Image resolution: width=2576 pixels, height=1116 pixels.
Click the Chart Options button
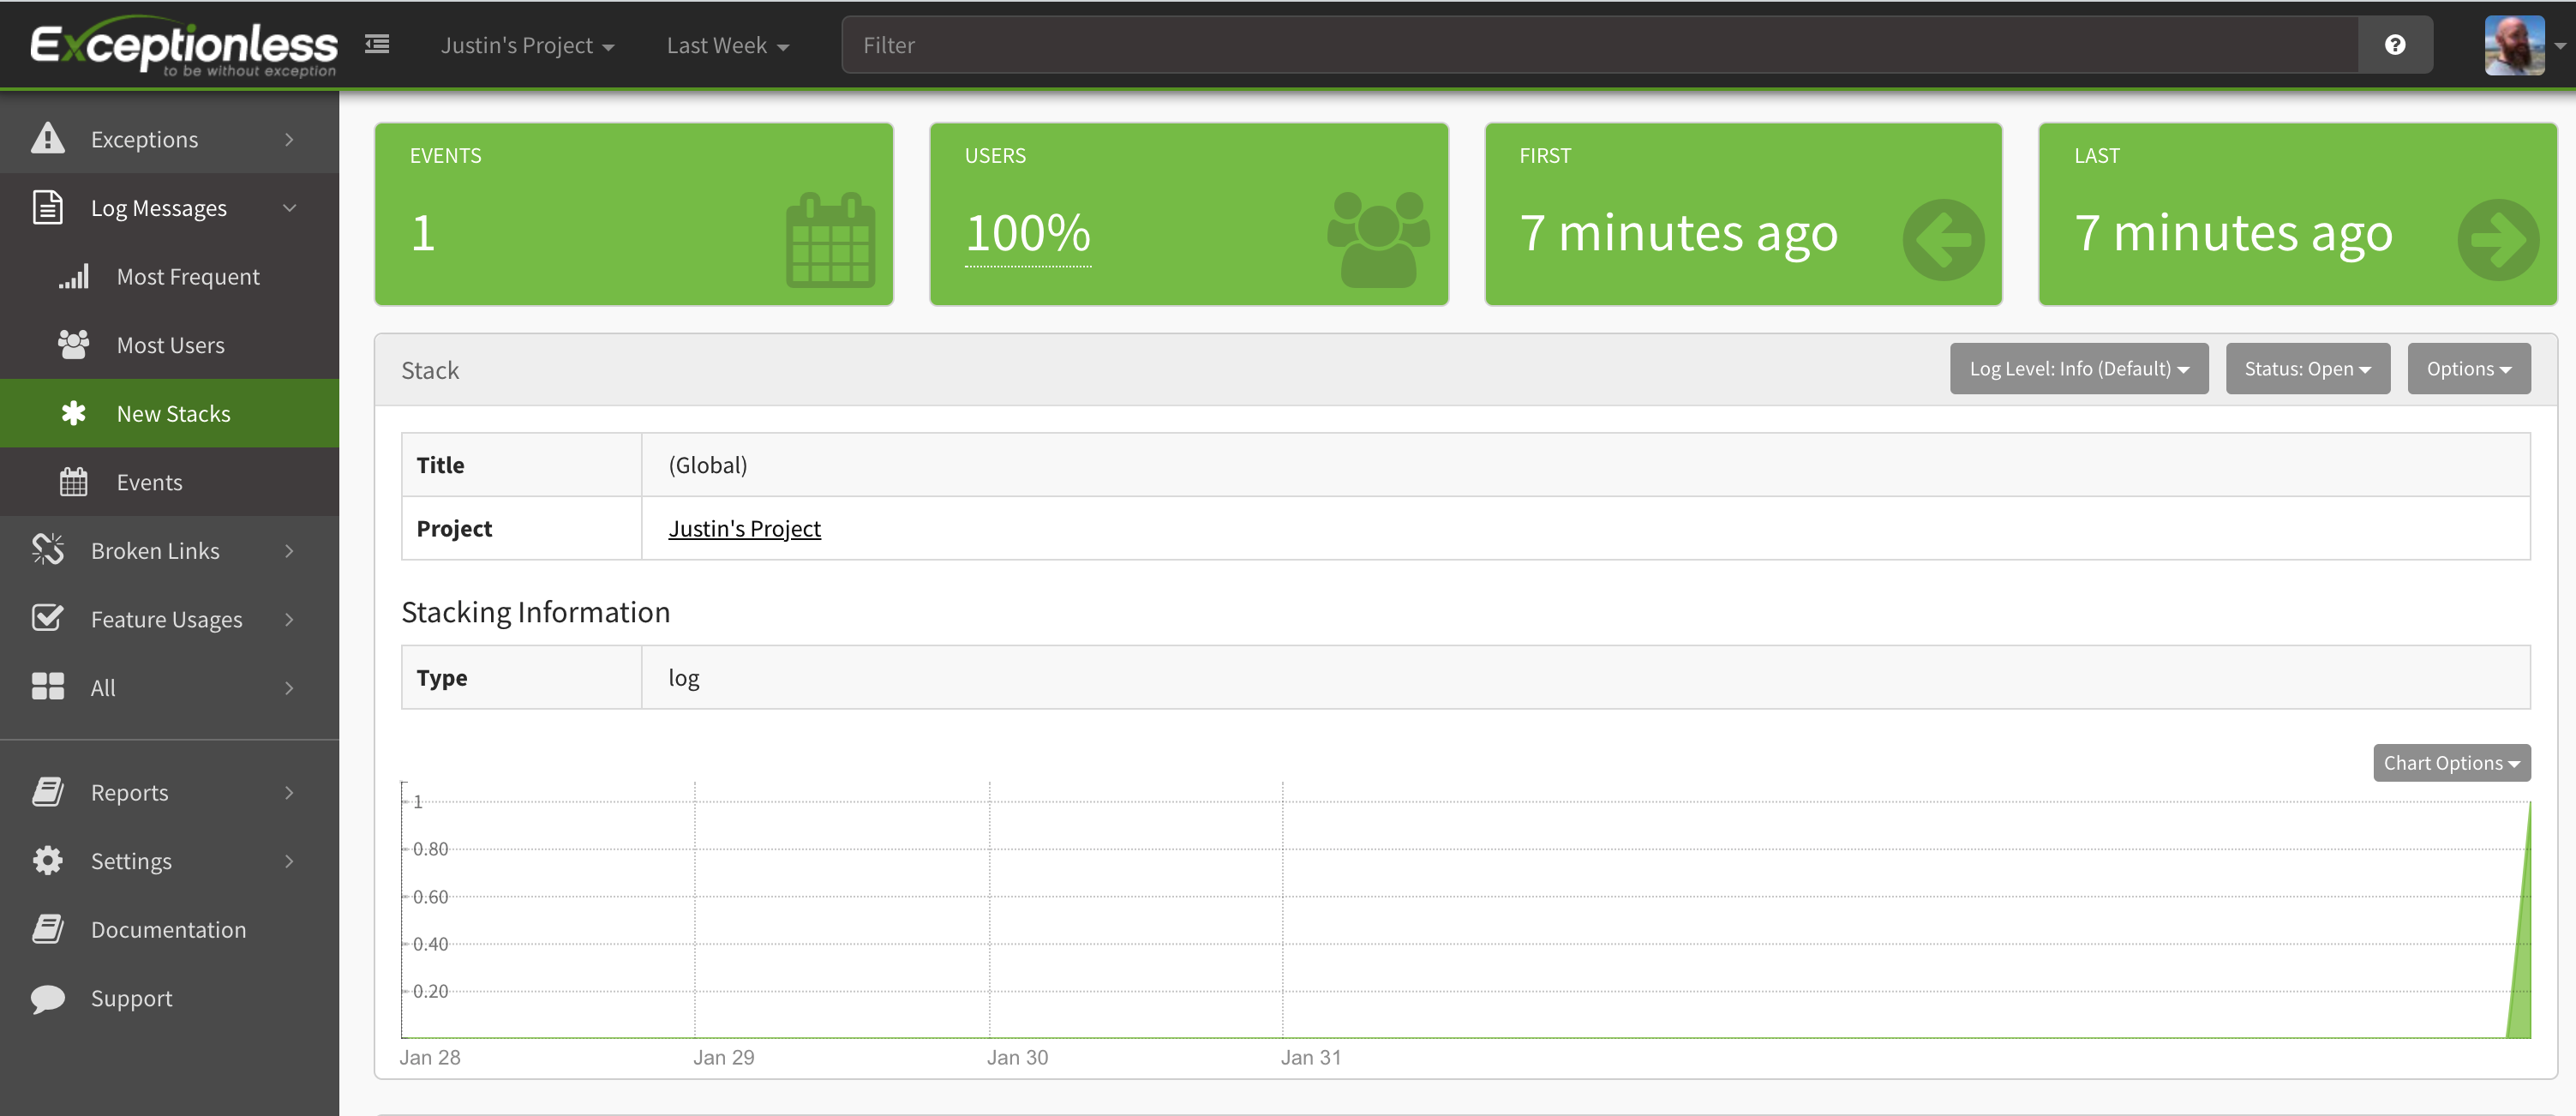2450,763
